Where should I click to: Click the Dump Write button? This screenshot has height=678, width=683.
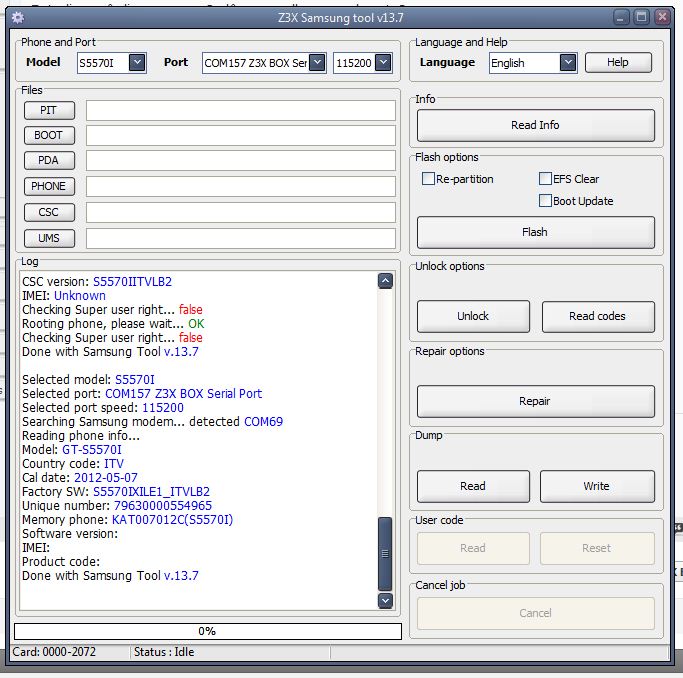point(597,486)
